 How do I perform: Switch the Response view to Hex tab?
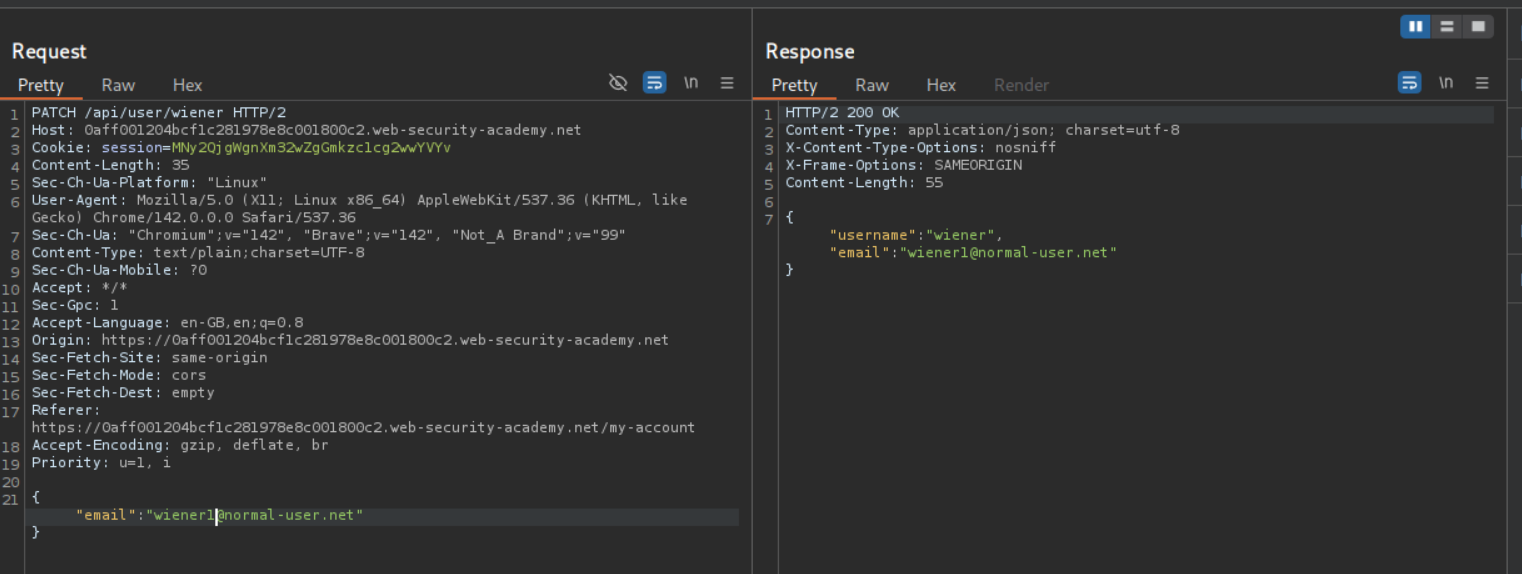(941, 85)
